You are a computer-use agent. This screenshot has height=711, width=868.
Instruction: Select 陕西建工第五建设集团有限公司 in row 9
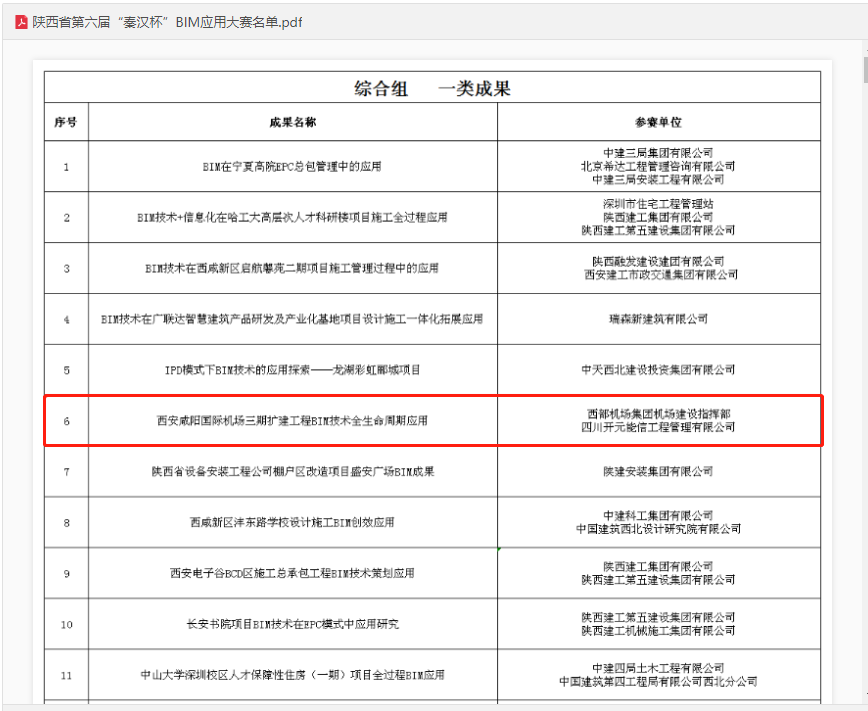(658, 580)
